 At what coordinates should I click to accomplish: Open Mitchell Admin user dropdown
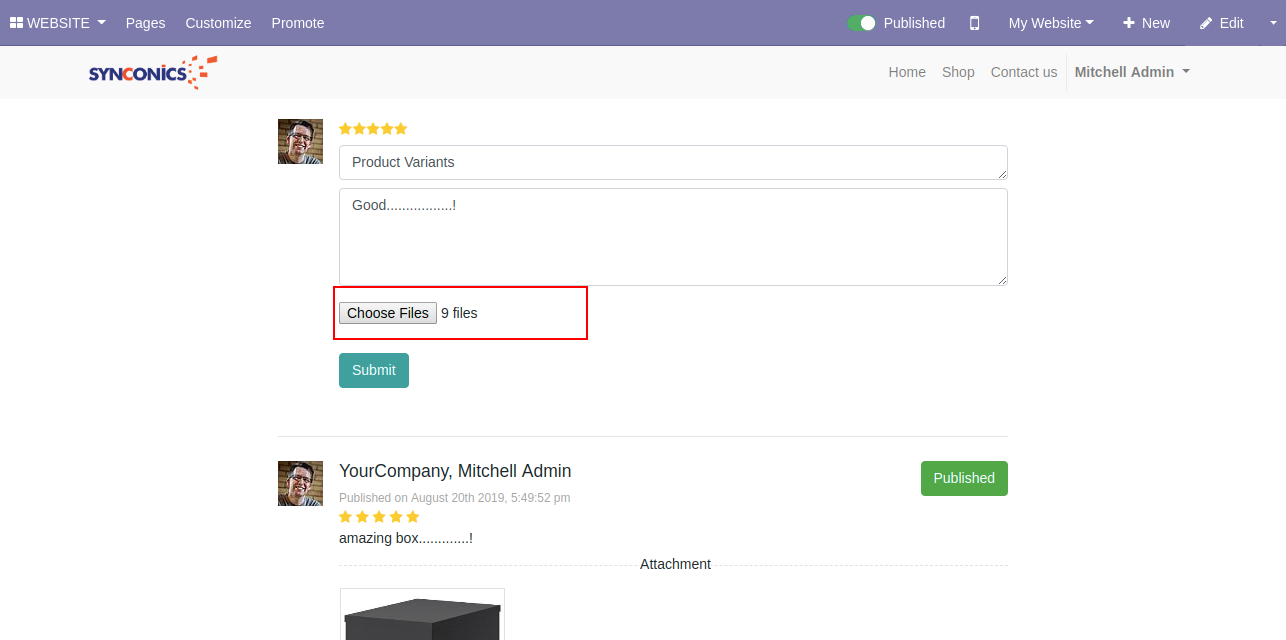coord(1131,72)
